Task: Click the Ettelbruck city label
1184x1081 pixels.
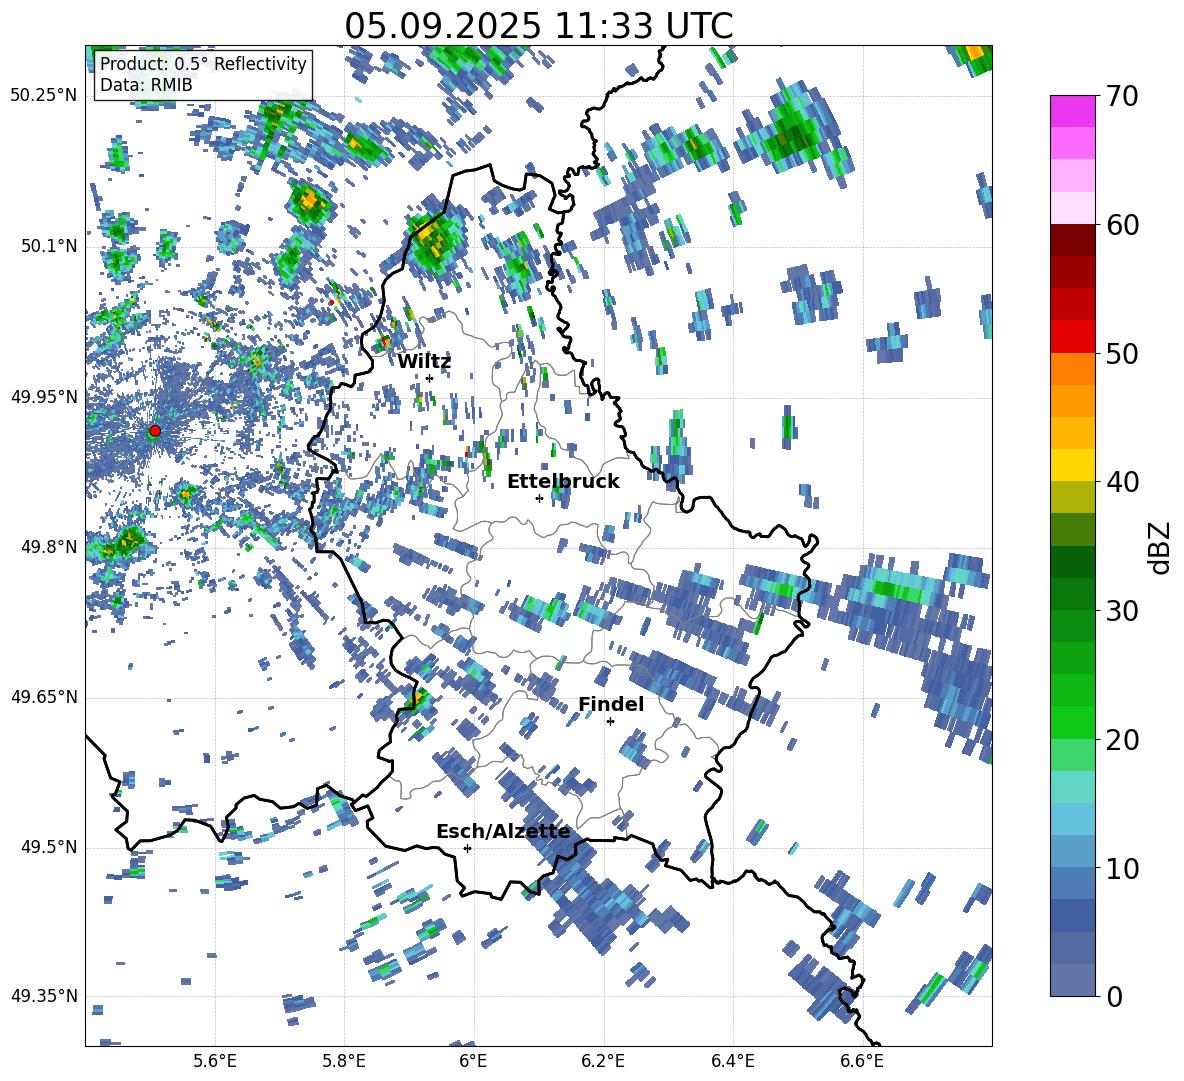Action: (x=563, y=482)
